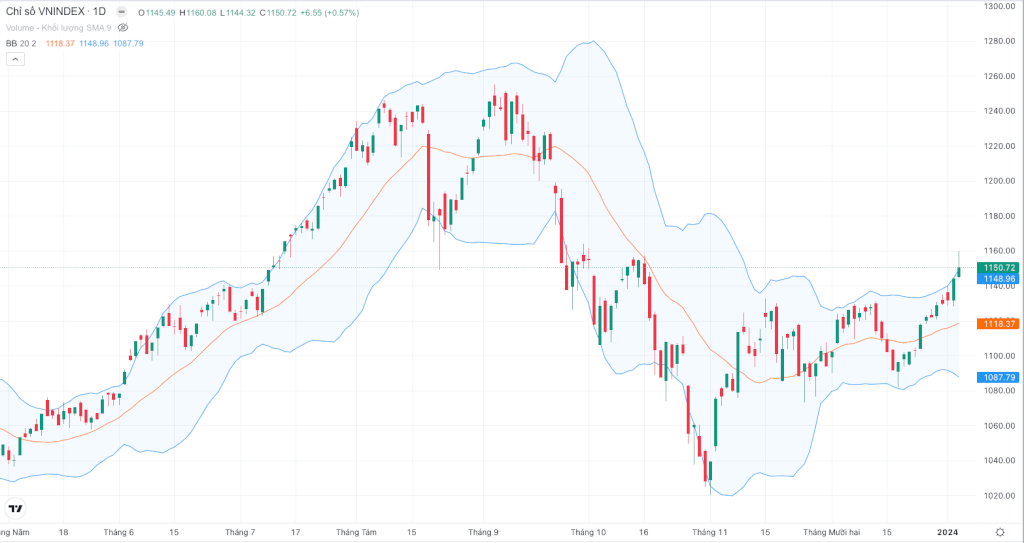Click the change value +6.55 (+0.57%)
Viewport: 1024px width, 543px height.
[x=330, y=12]
